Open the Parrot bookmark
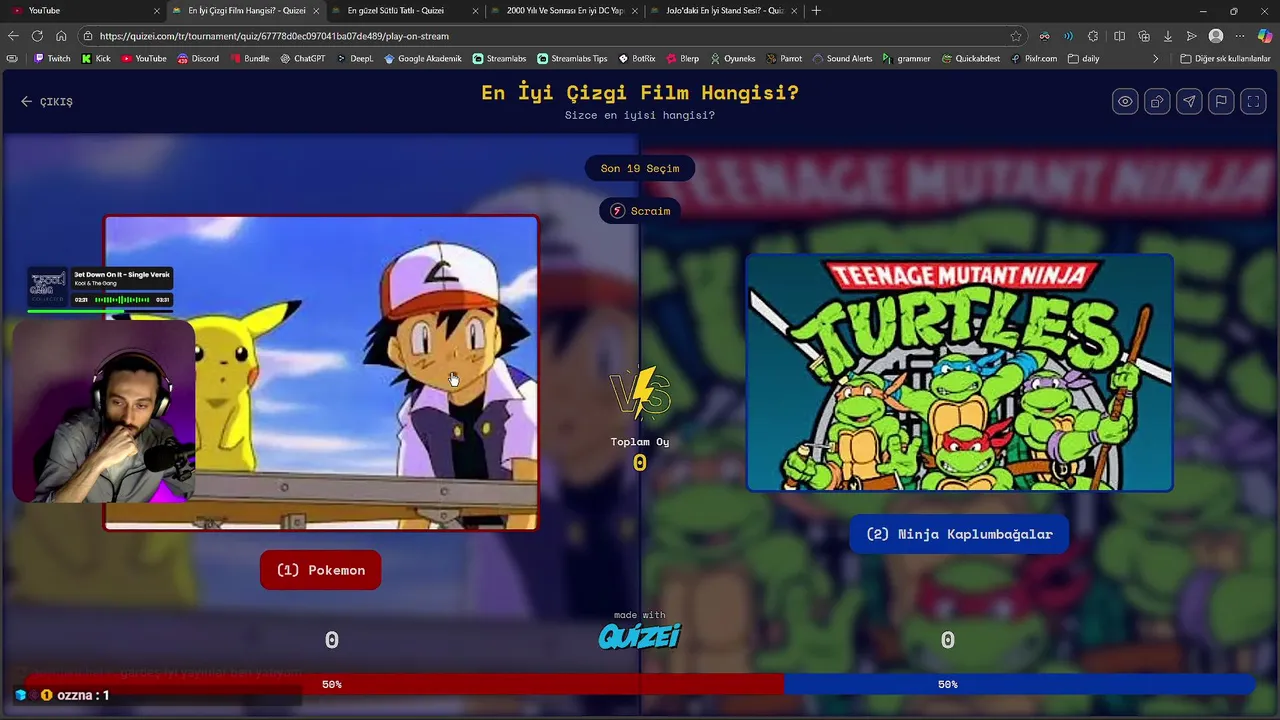The width and height of the screenshot is (1280, 720). (784, 58)
